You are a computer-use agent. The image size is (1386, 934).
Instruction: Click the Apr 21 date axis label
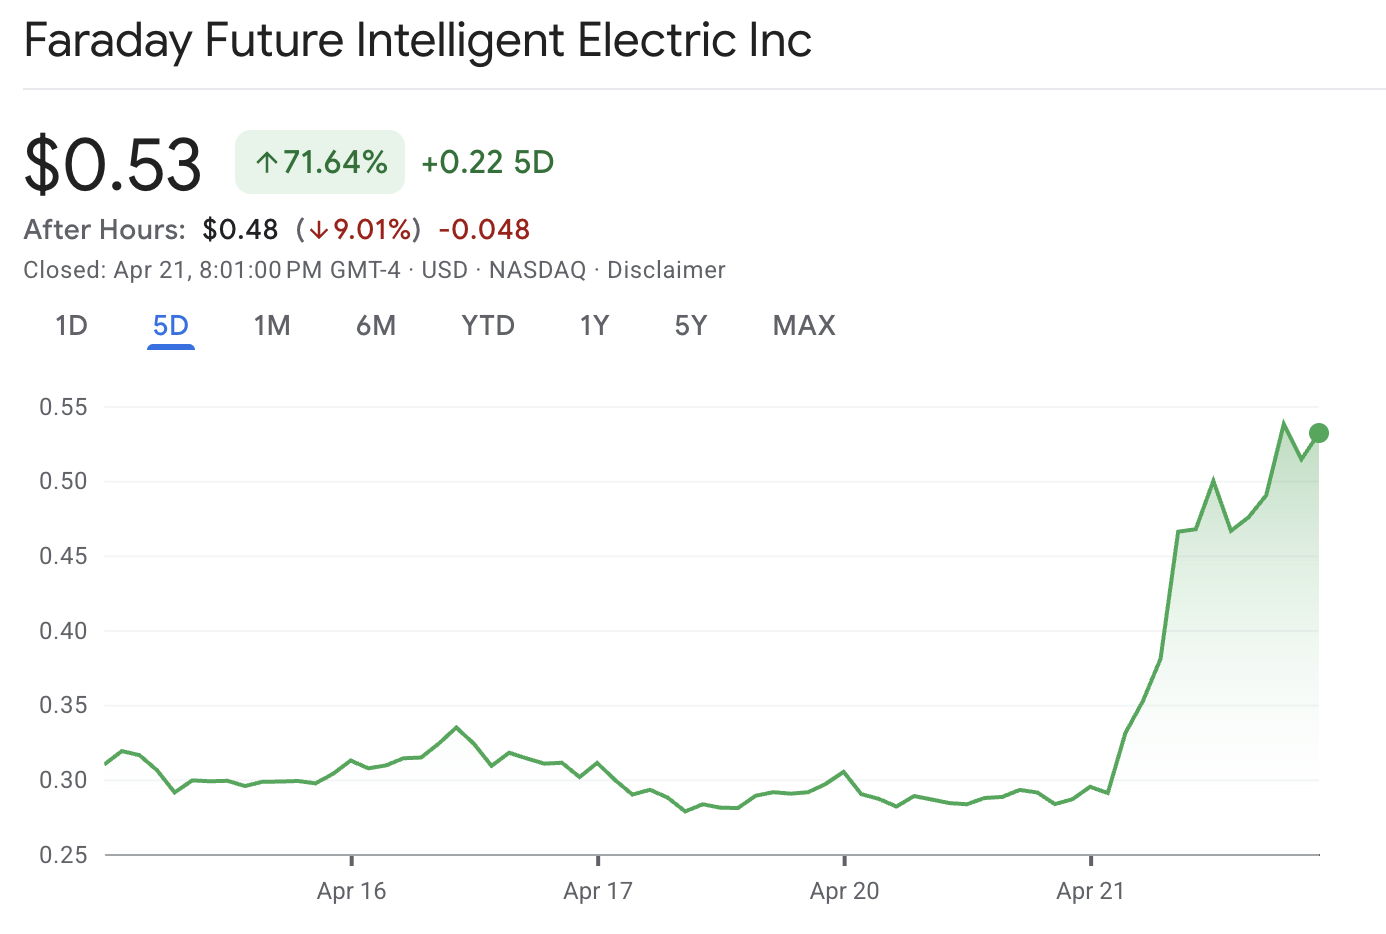pos(1090,891)
